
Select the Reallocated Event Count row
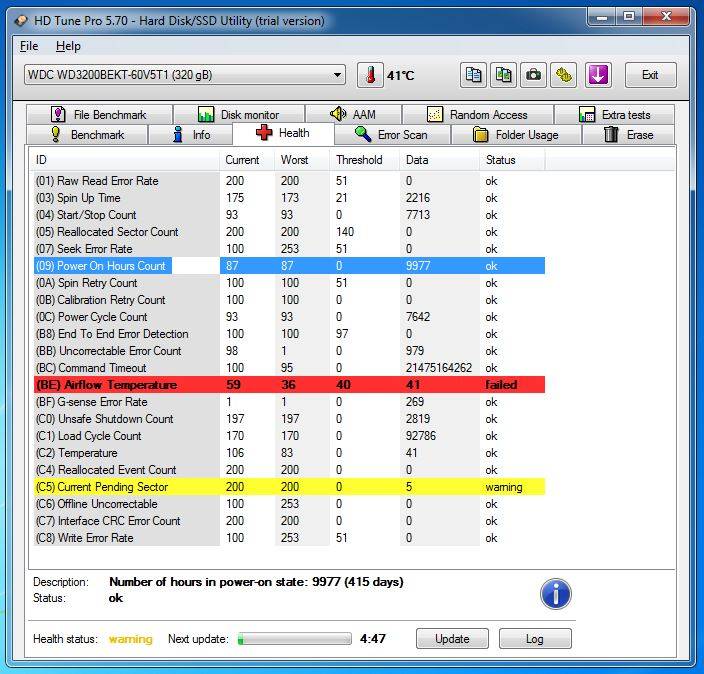(290, 470)
